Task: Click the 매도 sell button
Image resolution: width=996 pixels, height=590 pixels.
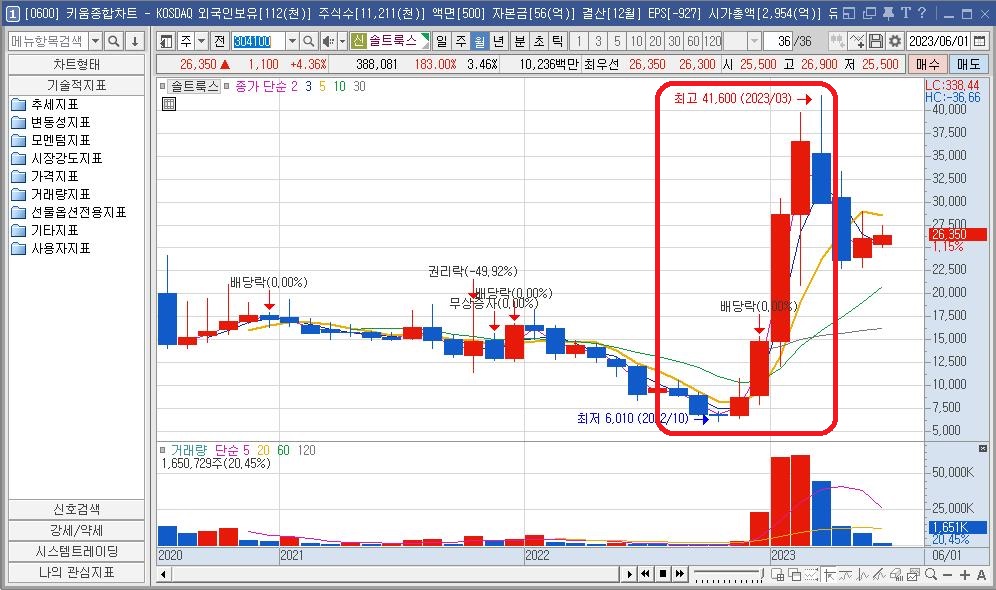Action: (x=969, y=64)
